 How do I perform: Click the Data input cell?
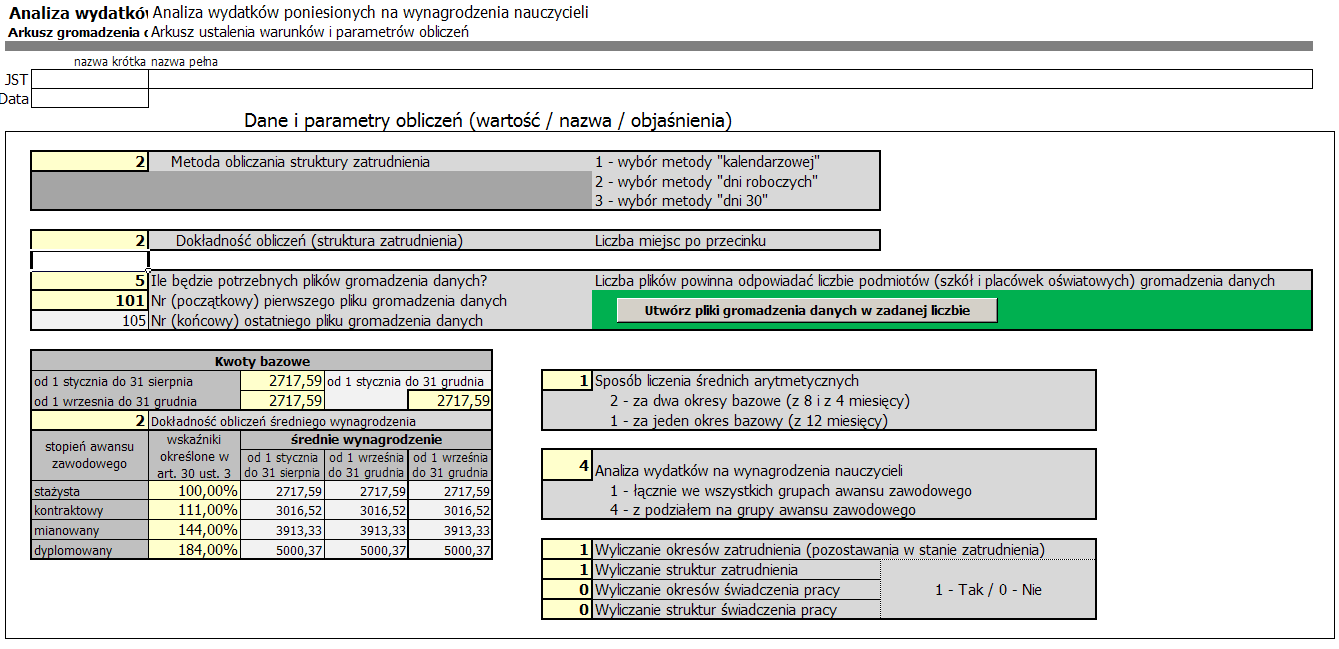click(x=90, y=98)
